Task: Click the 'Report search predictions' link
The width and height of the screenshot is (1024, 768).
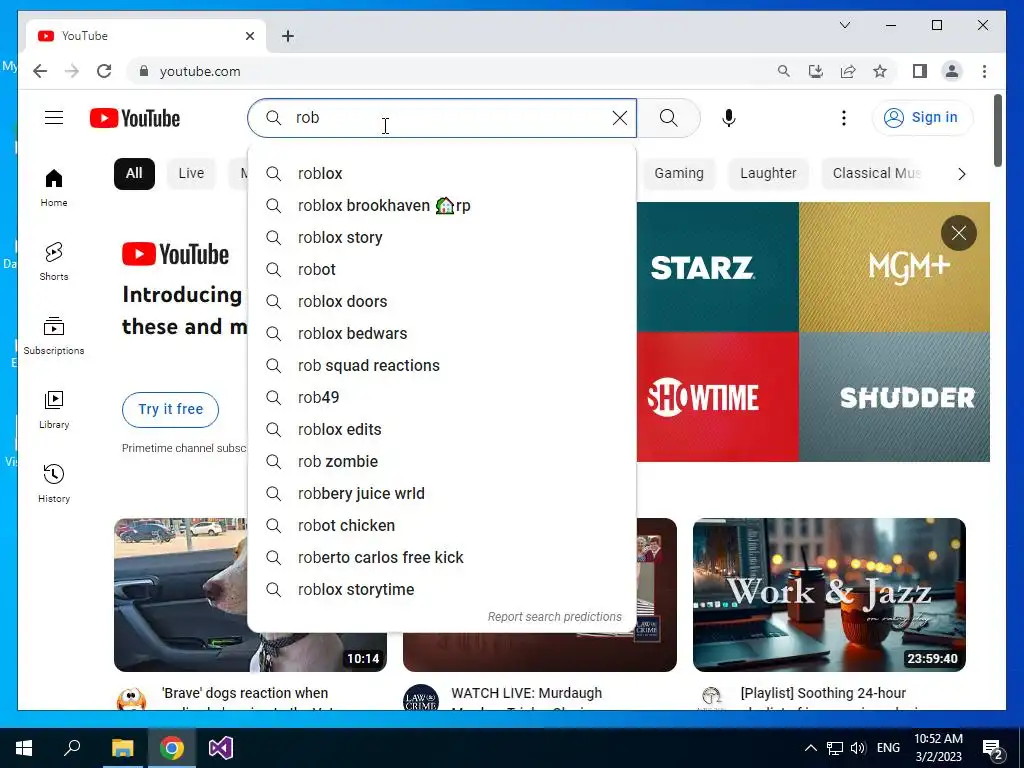Action: pyautogui.click(x=554, y=617)
